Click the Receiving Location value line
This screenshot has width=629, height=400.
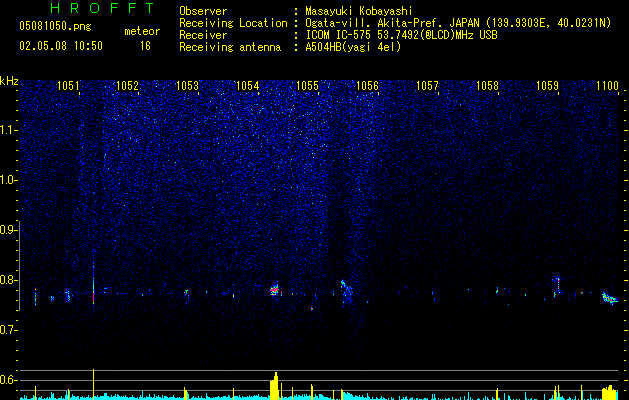458,23
